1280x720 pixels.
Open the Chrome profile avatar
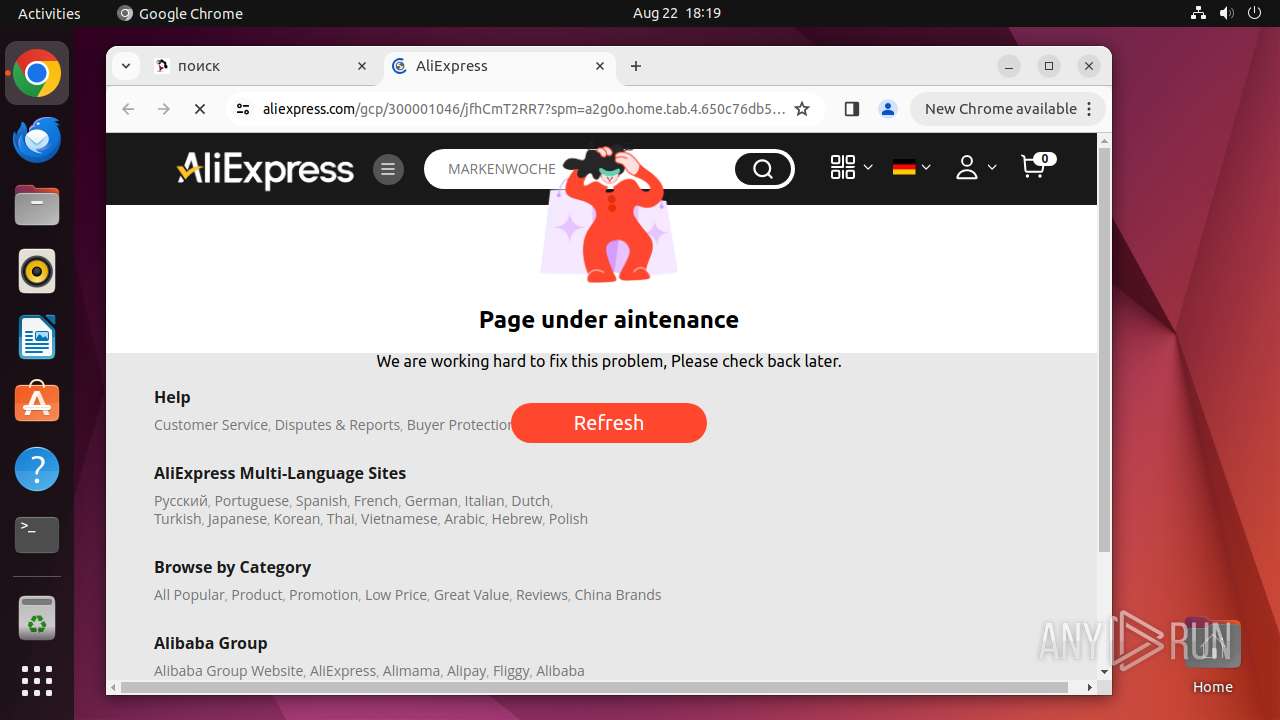pos(888,109)
